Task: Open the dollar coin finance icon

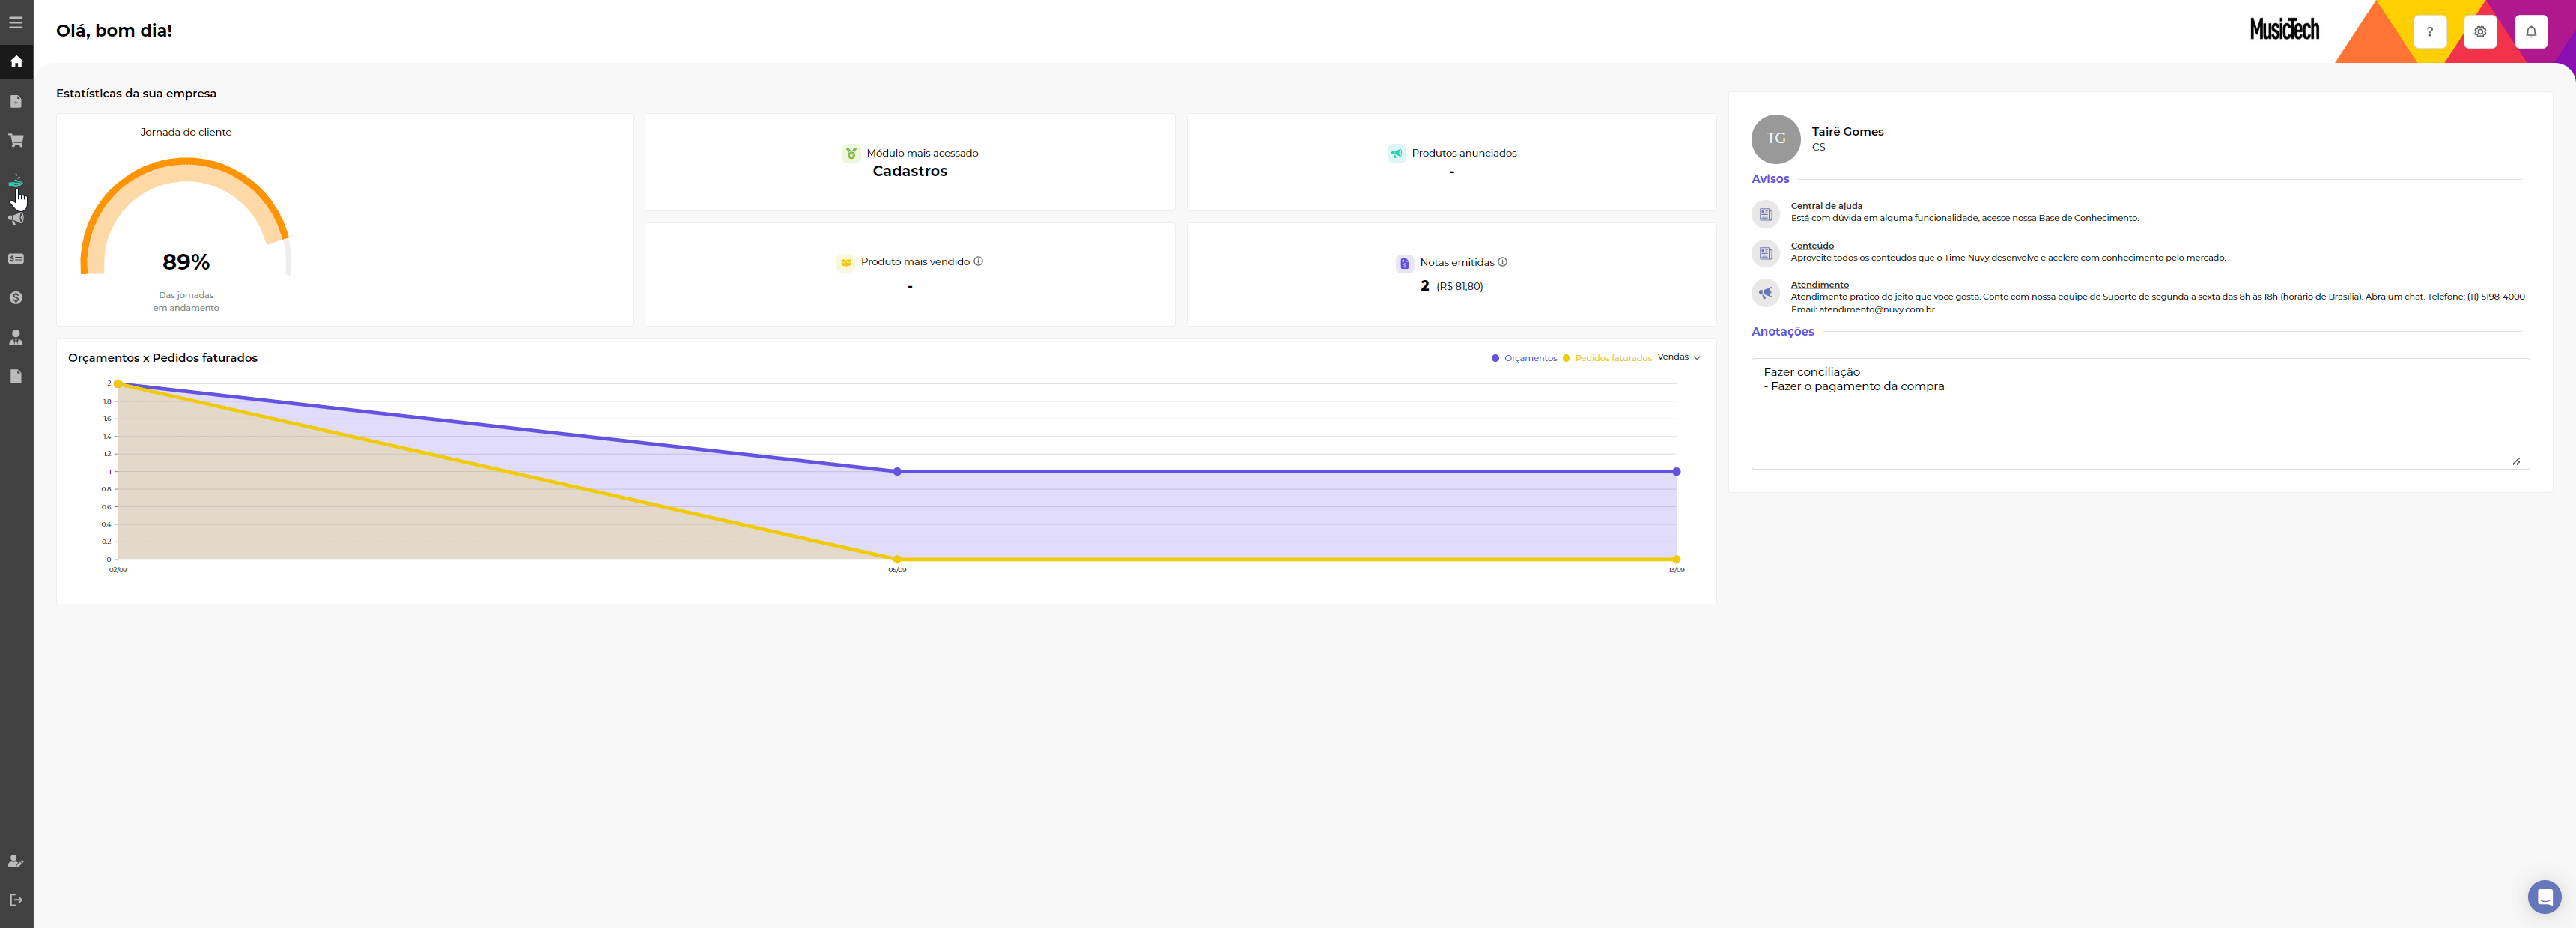Action: coord(16,298)
